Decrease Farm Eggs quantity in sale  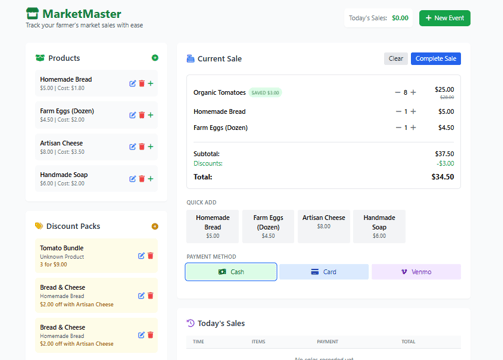tap(398, 127)
